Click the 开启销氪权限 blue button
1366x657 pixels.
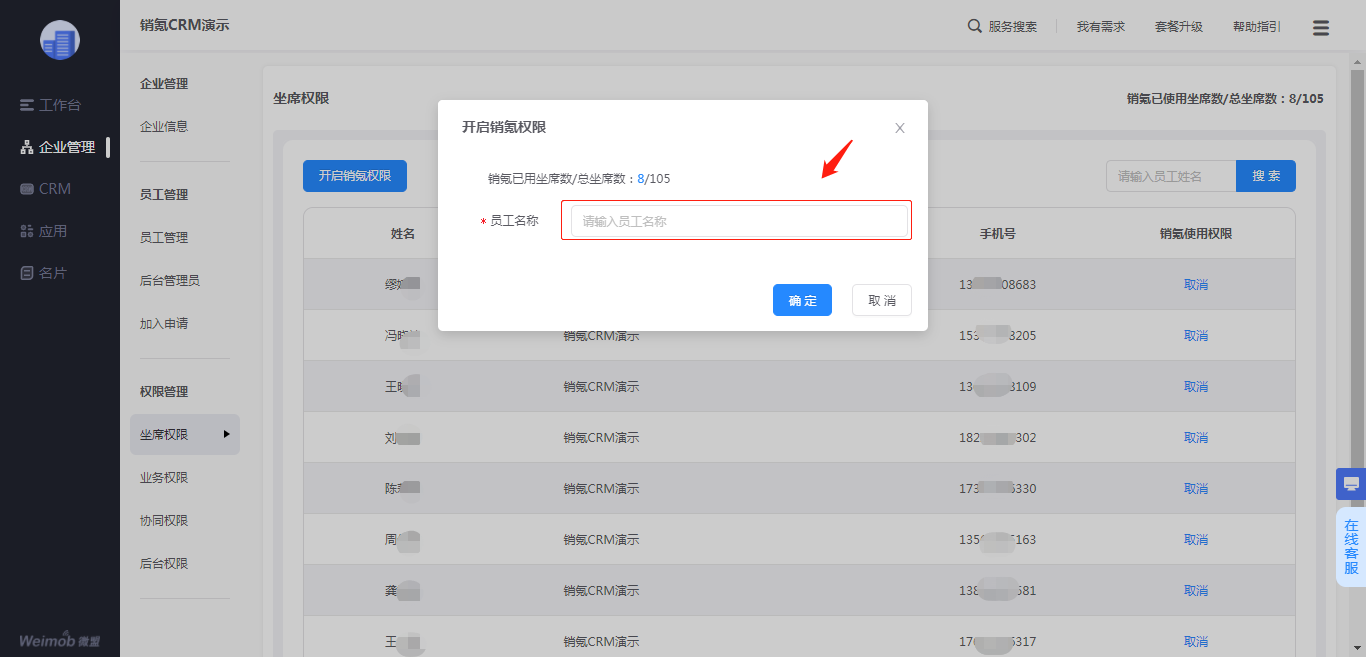click(355, 176)
